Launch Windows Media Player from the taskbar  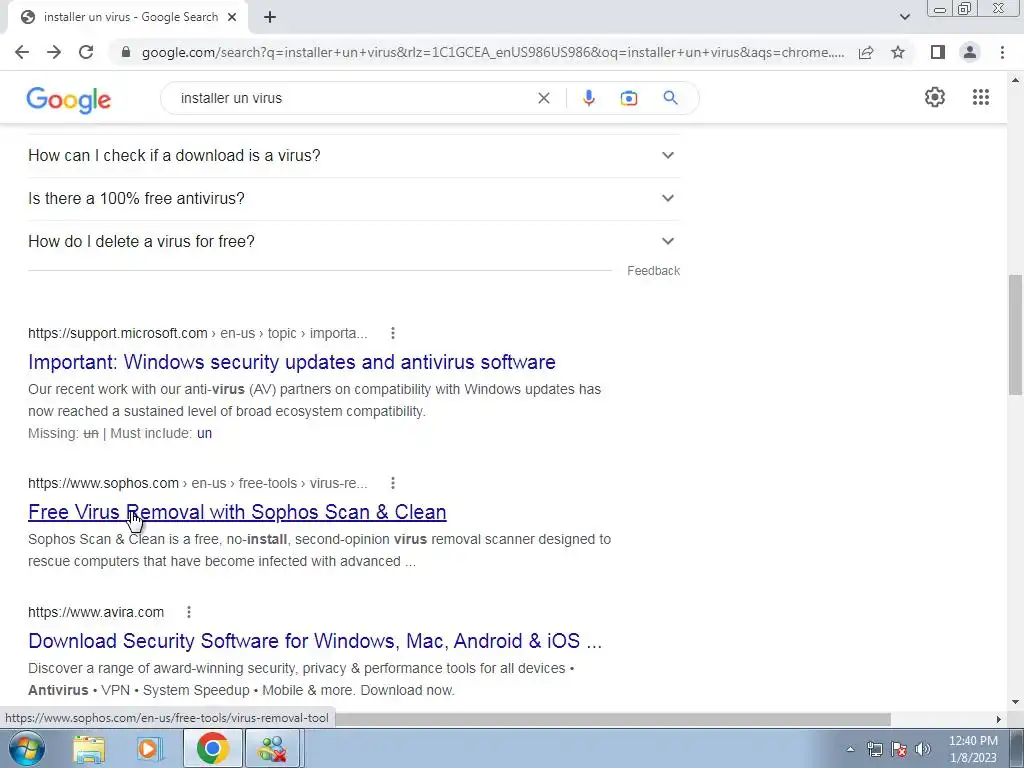tap(150, 748)
